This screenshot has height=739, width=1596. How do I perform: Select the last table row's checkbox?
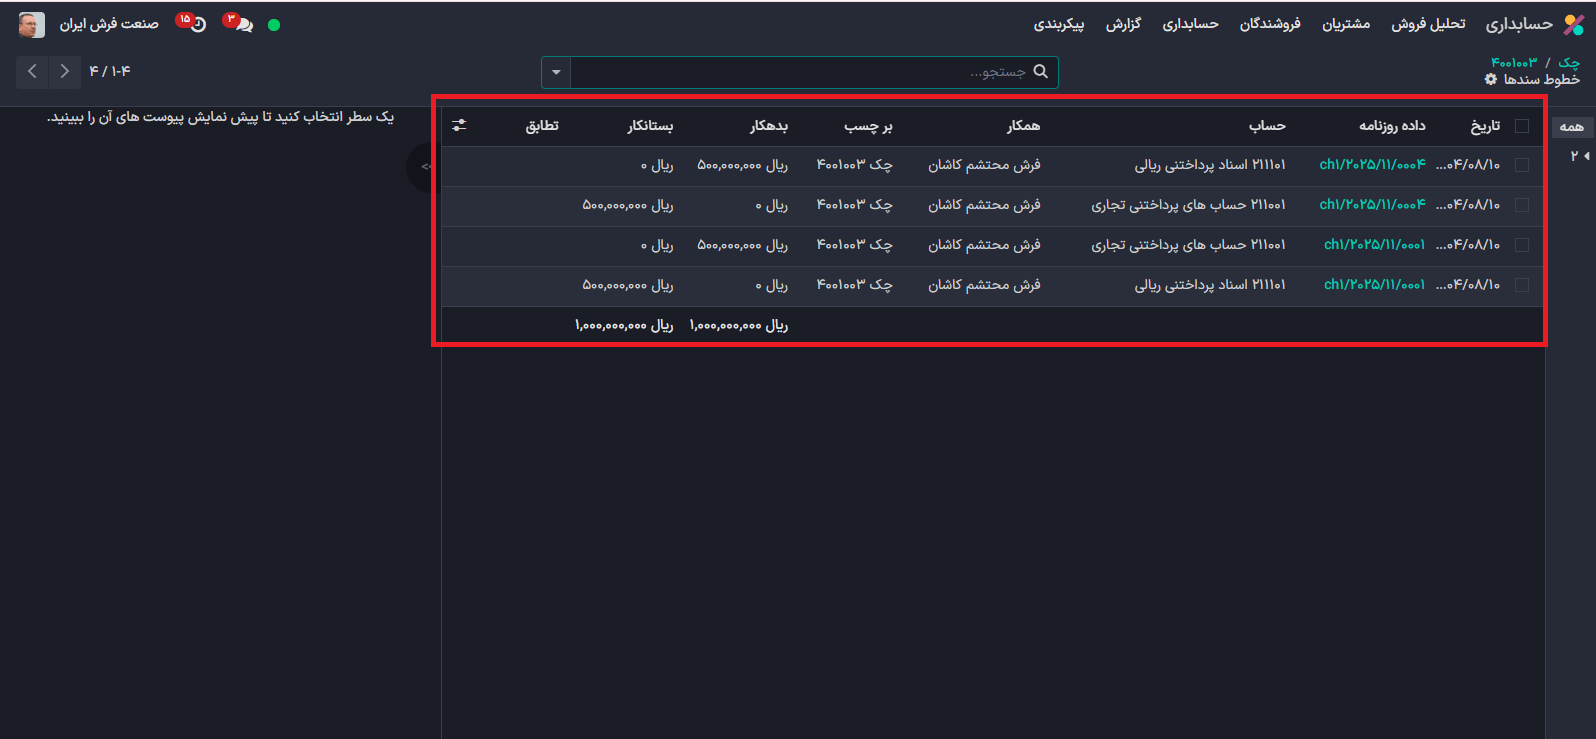tap(1521, 285)
